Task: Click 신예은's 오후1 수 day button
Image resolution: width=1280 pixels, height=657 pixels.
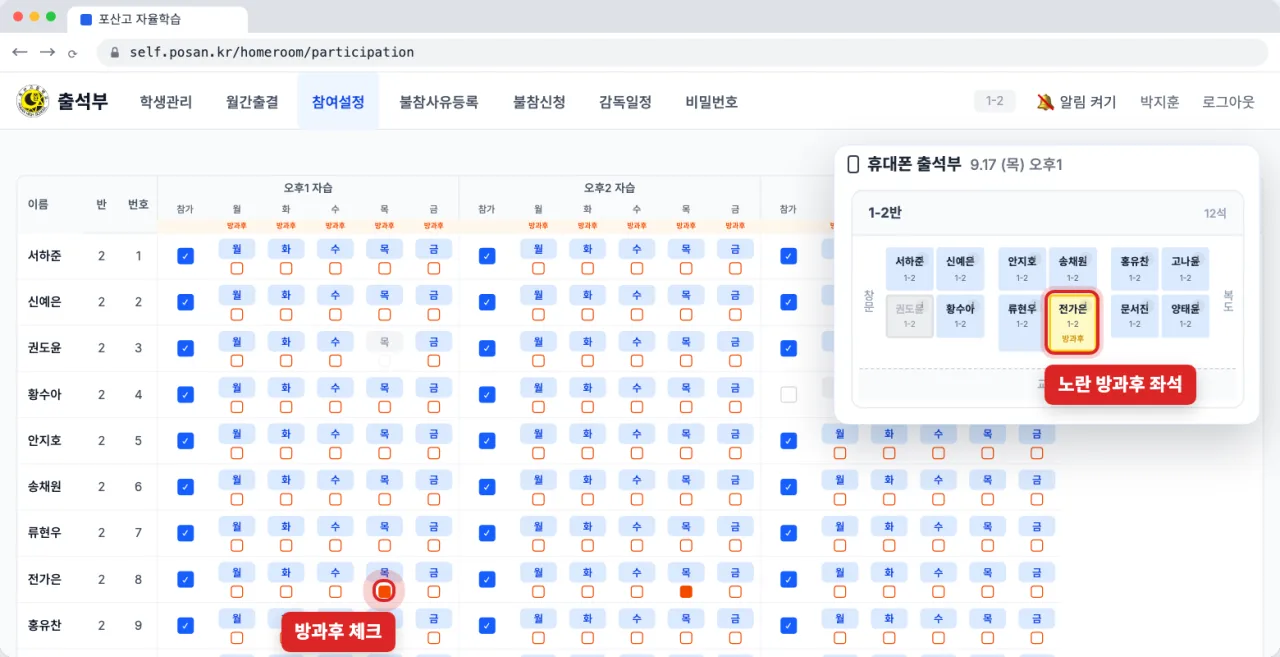Action: pos(335,295)
